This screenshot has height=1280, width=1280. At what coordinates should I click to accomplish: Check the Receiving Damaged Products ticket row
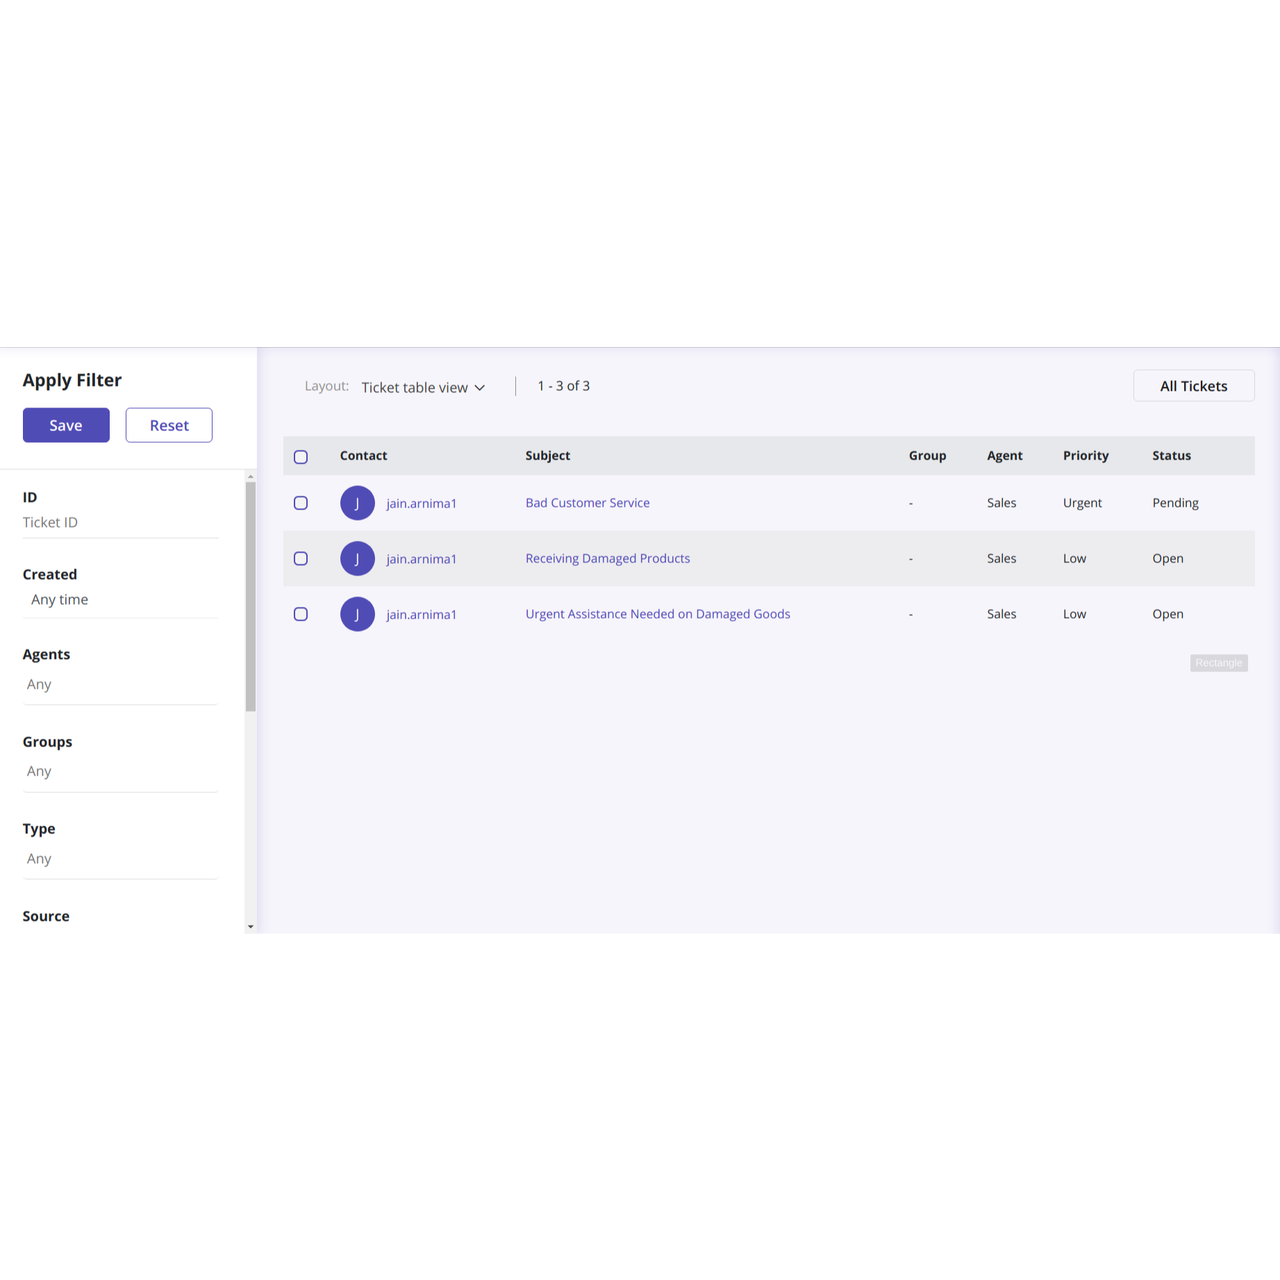301,559
